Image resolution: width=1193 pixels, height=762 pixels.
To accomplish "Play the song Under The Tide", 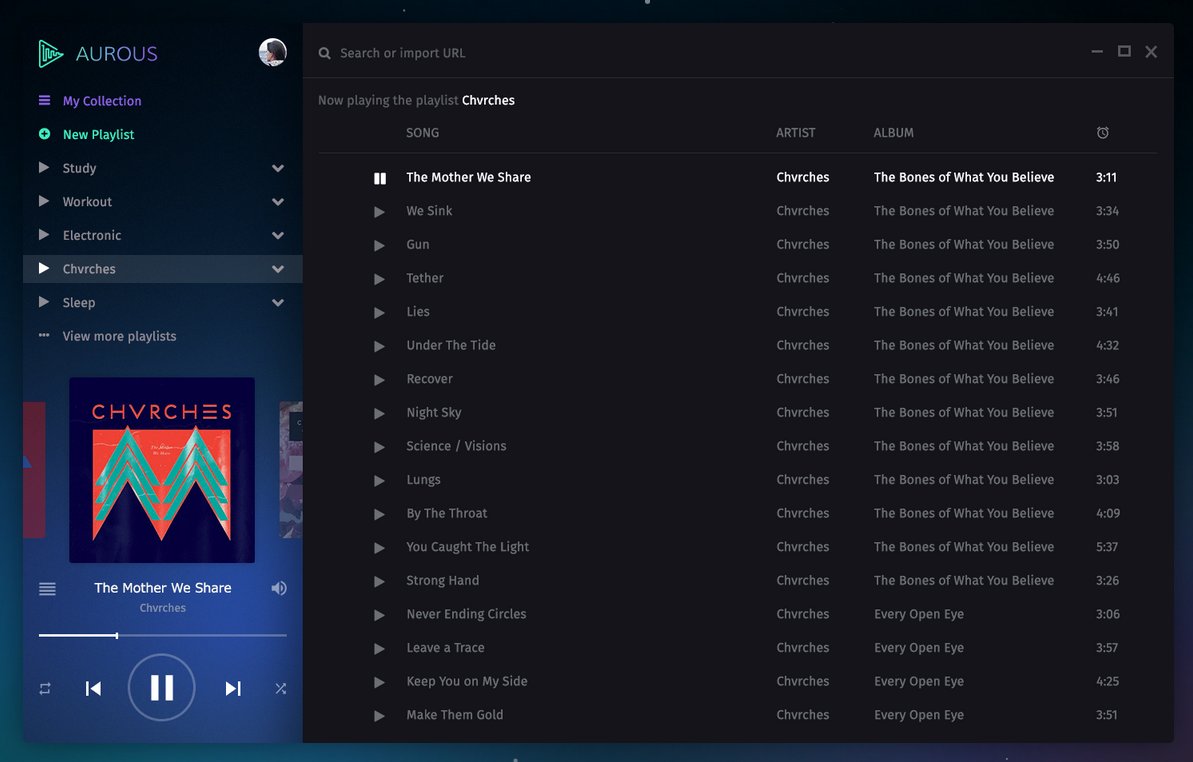I will coord(379,346).
